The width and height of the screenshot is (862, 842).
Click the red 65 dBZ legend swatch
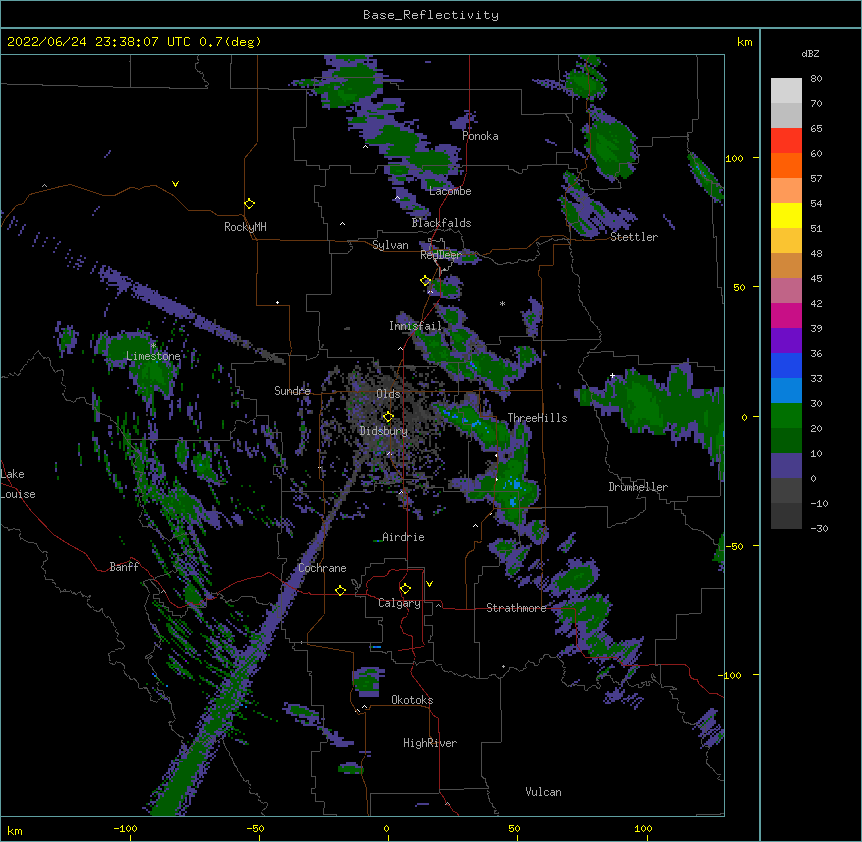tap(786, 141)
